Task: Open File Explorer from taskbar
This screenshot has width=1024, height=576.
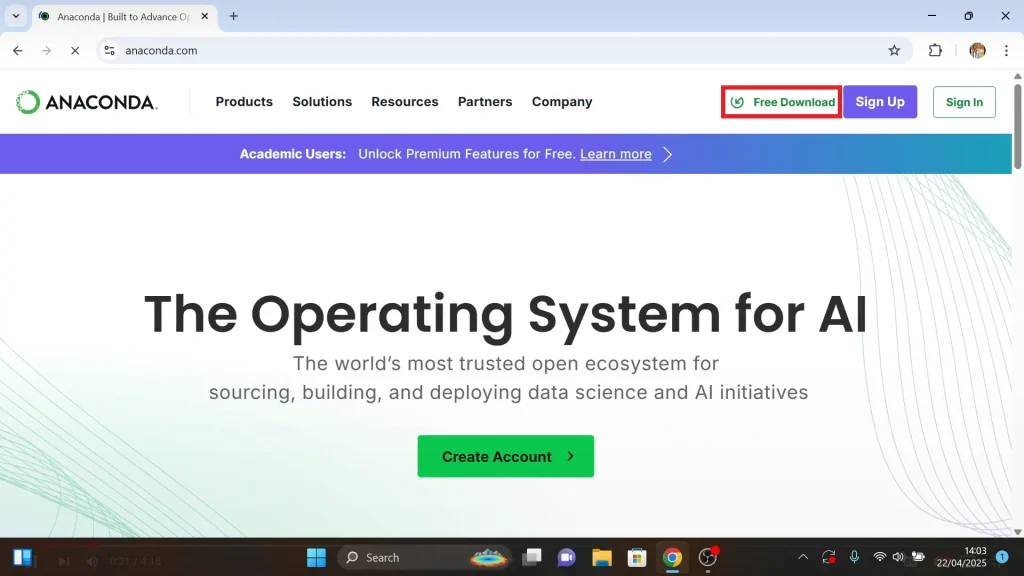Action: tap(601, 557)
